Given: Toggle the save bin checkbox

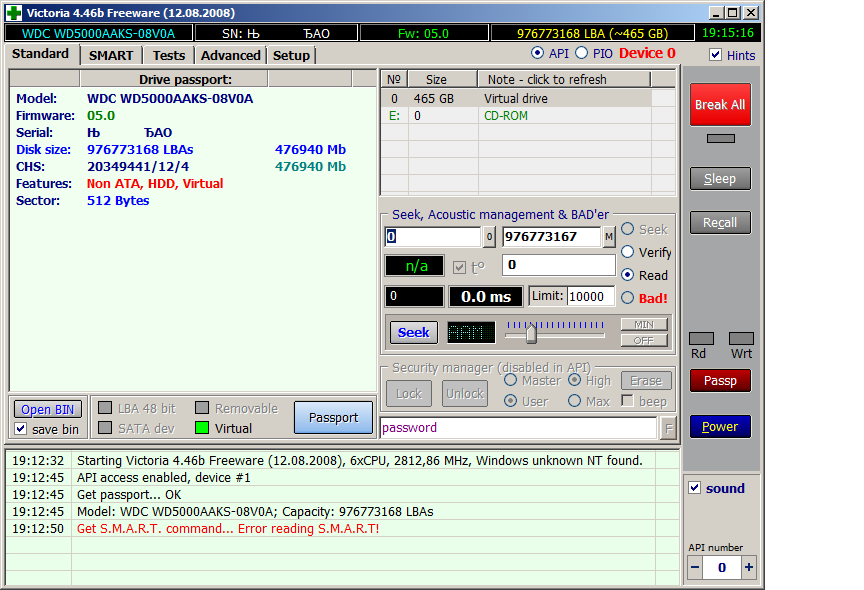Looking at the screenshot, I should click(21, 429).
